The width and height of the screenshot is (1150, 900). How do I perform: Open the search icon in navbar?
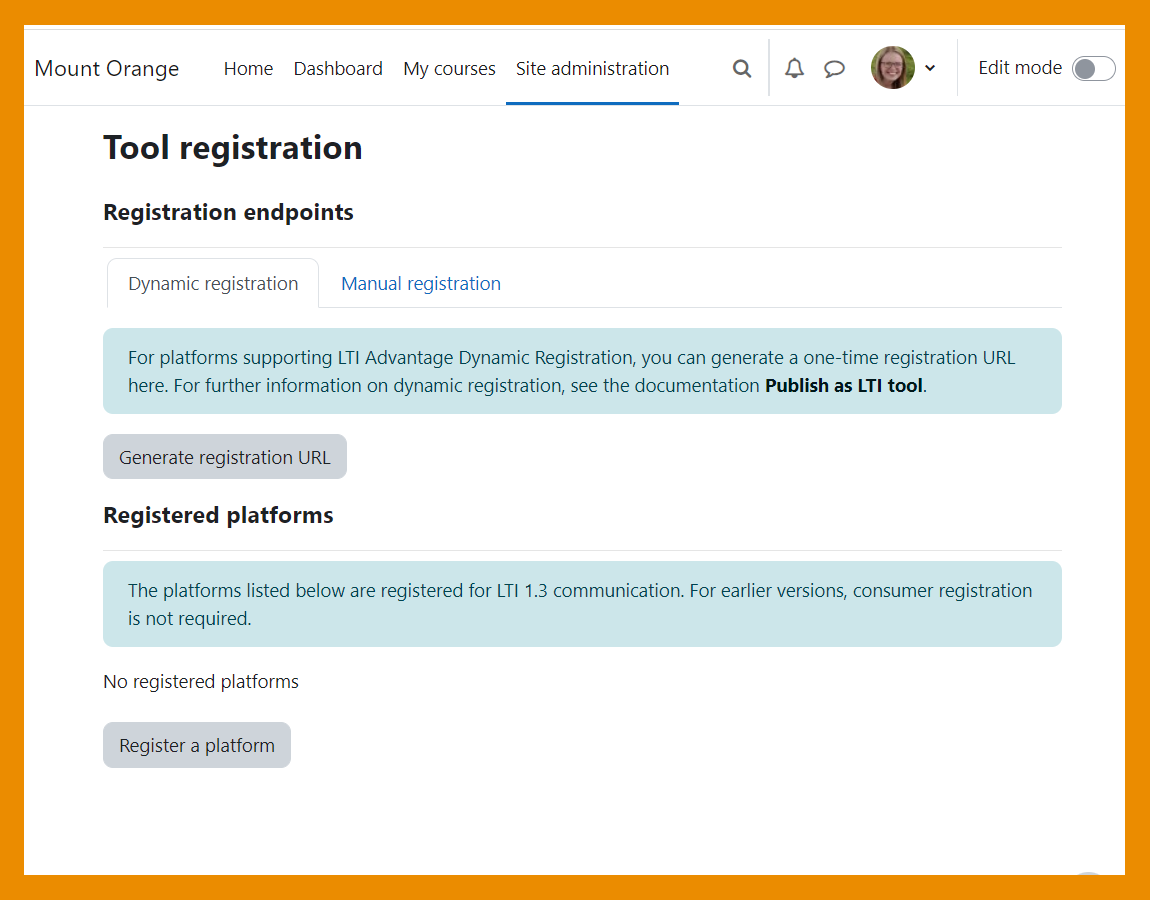tap(741, 68)
